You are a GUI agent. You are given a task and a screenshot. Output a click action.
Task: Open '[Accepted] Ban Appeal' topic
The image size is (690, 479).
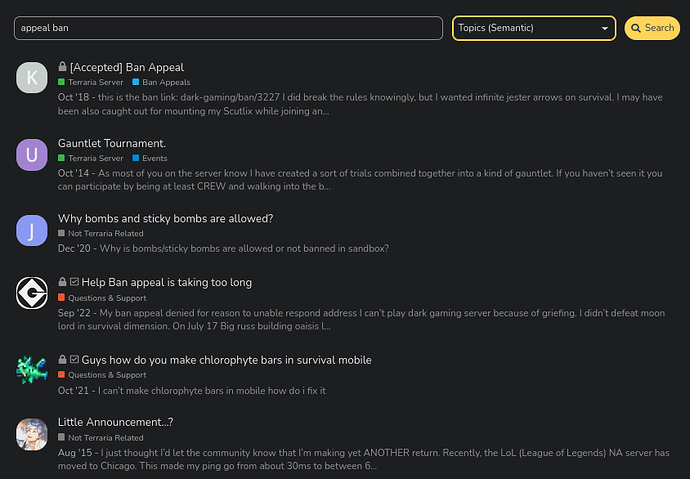(x=127, y=67)
